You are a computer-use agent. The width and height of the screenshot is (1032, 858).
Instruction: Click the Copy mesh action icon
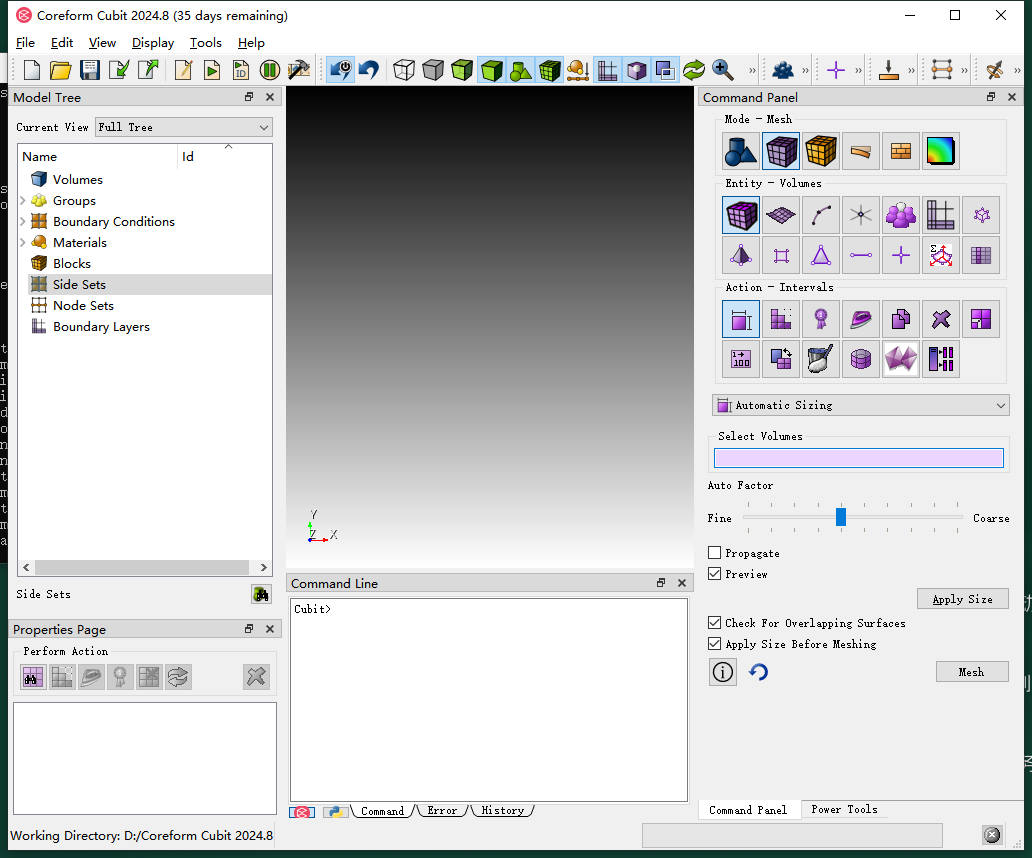[901, 319]
